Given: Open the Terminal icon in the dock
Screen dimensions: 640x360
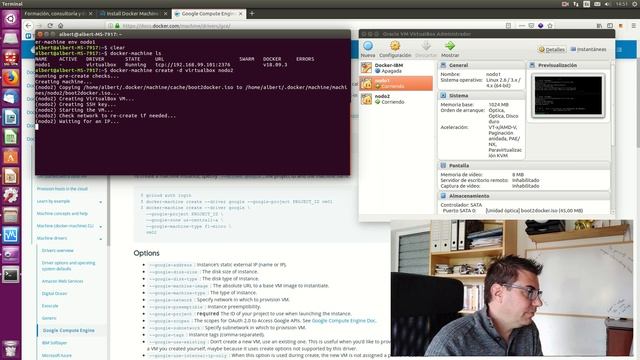Looking at the screenshot, I should pyautogui.click(x=11, y=275).
